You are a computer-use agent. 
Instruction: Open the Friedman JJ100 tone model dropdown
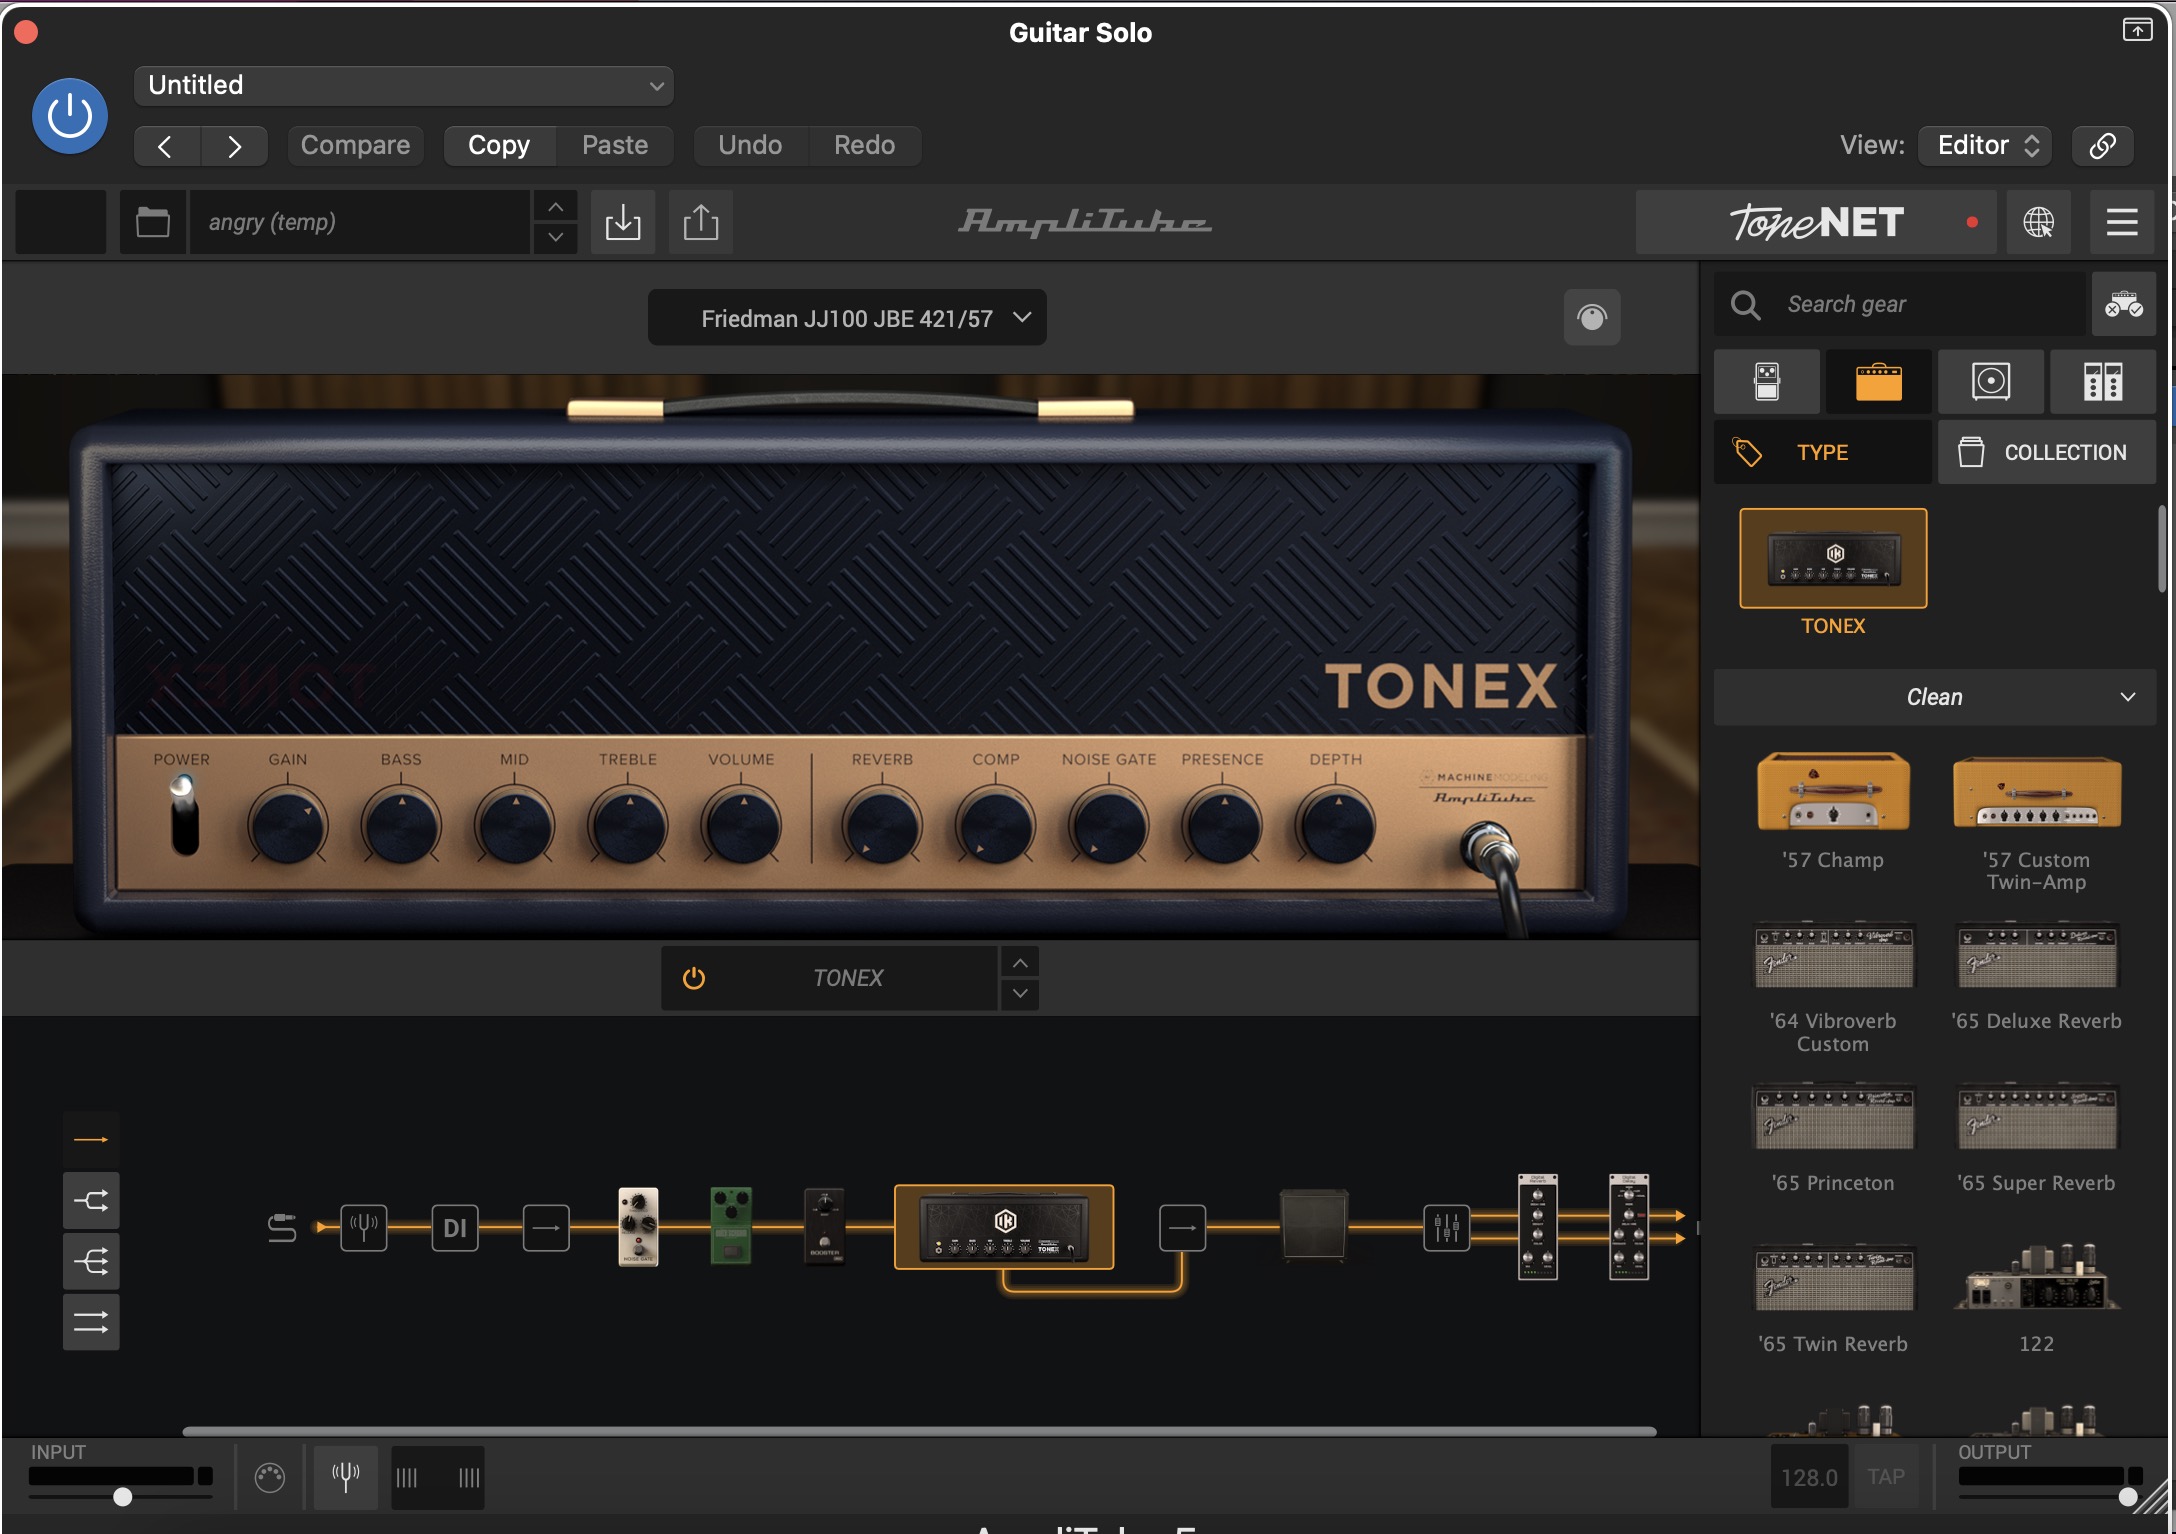click(847, 318)
